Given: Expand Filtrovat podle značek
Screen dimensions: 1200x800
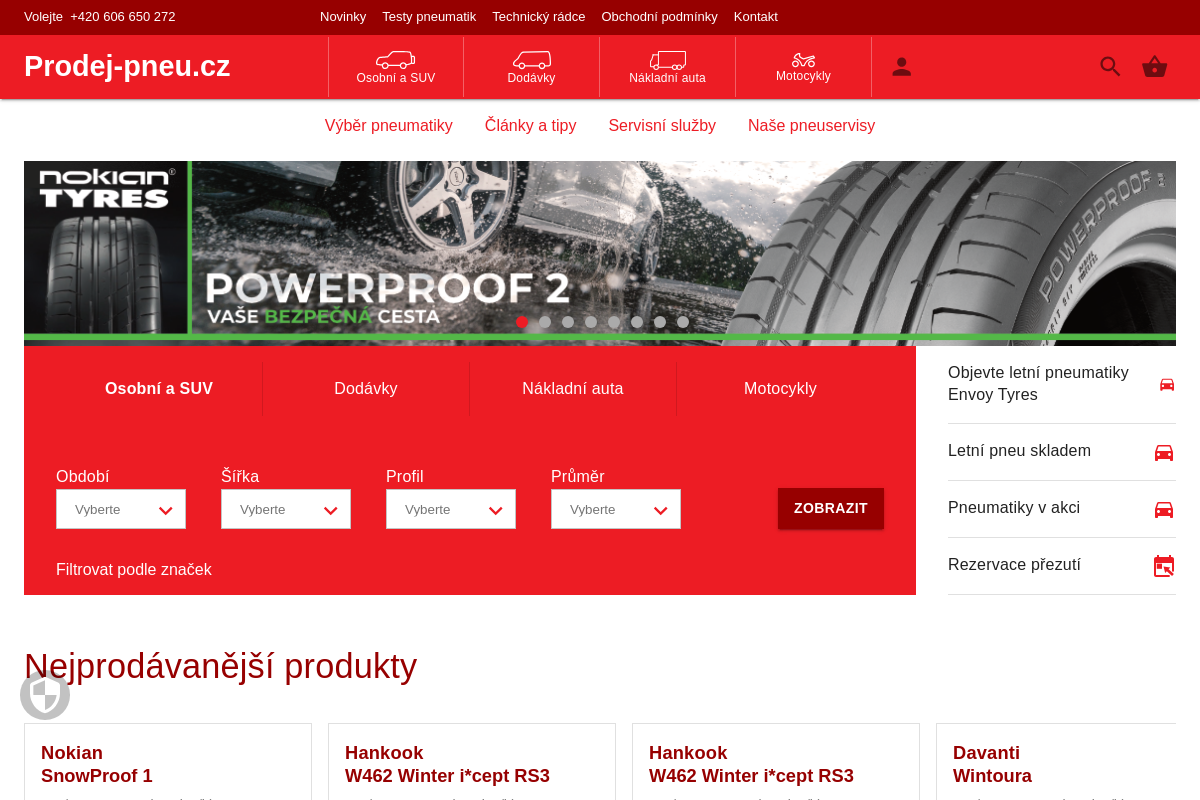Looking at the screenshot, I should [134, 569].
